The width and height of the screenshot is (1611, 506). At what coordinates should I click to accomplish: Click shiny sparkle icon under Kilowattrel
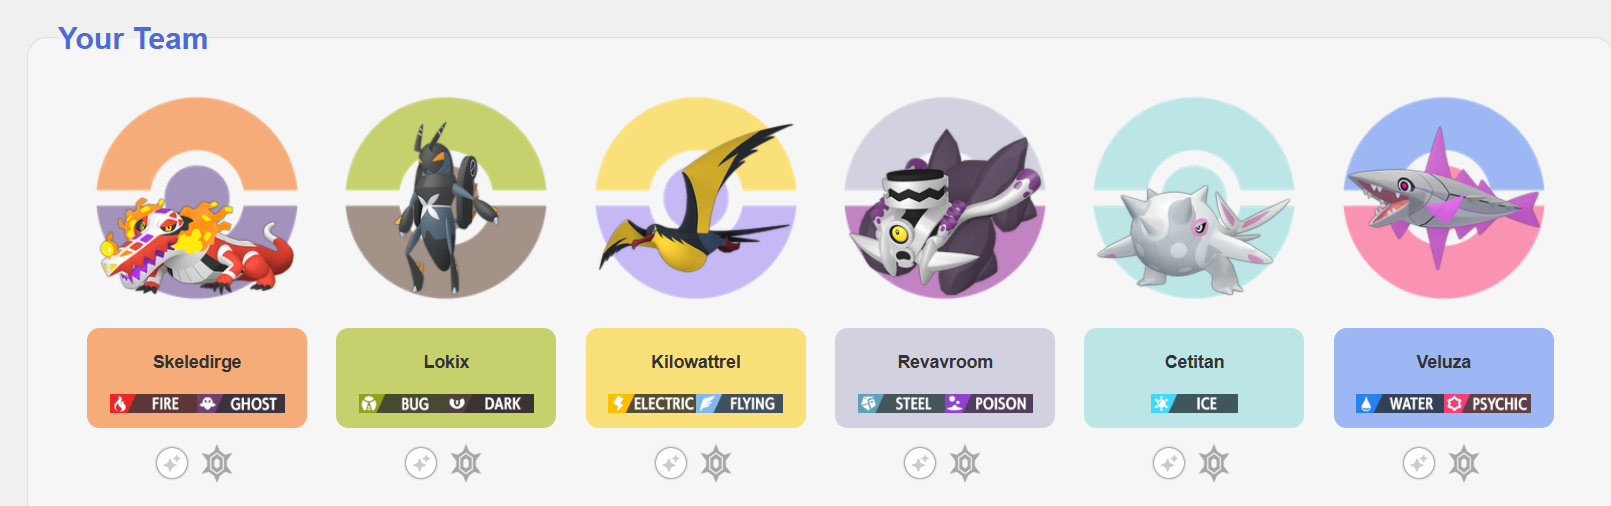coord(671,463)
